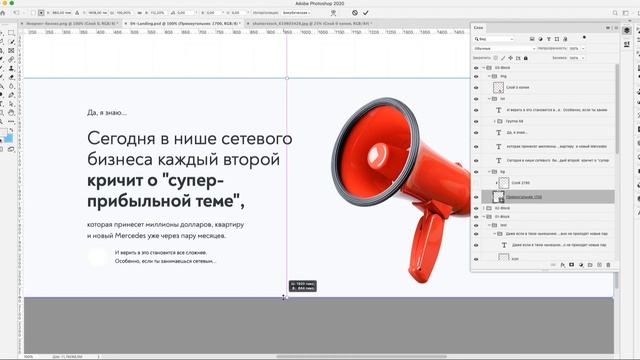Collapse the 03-Block group
The height and width of the screenshot is (360, 640).
coord(484,68)
